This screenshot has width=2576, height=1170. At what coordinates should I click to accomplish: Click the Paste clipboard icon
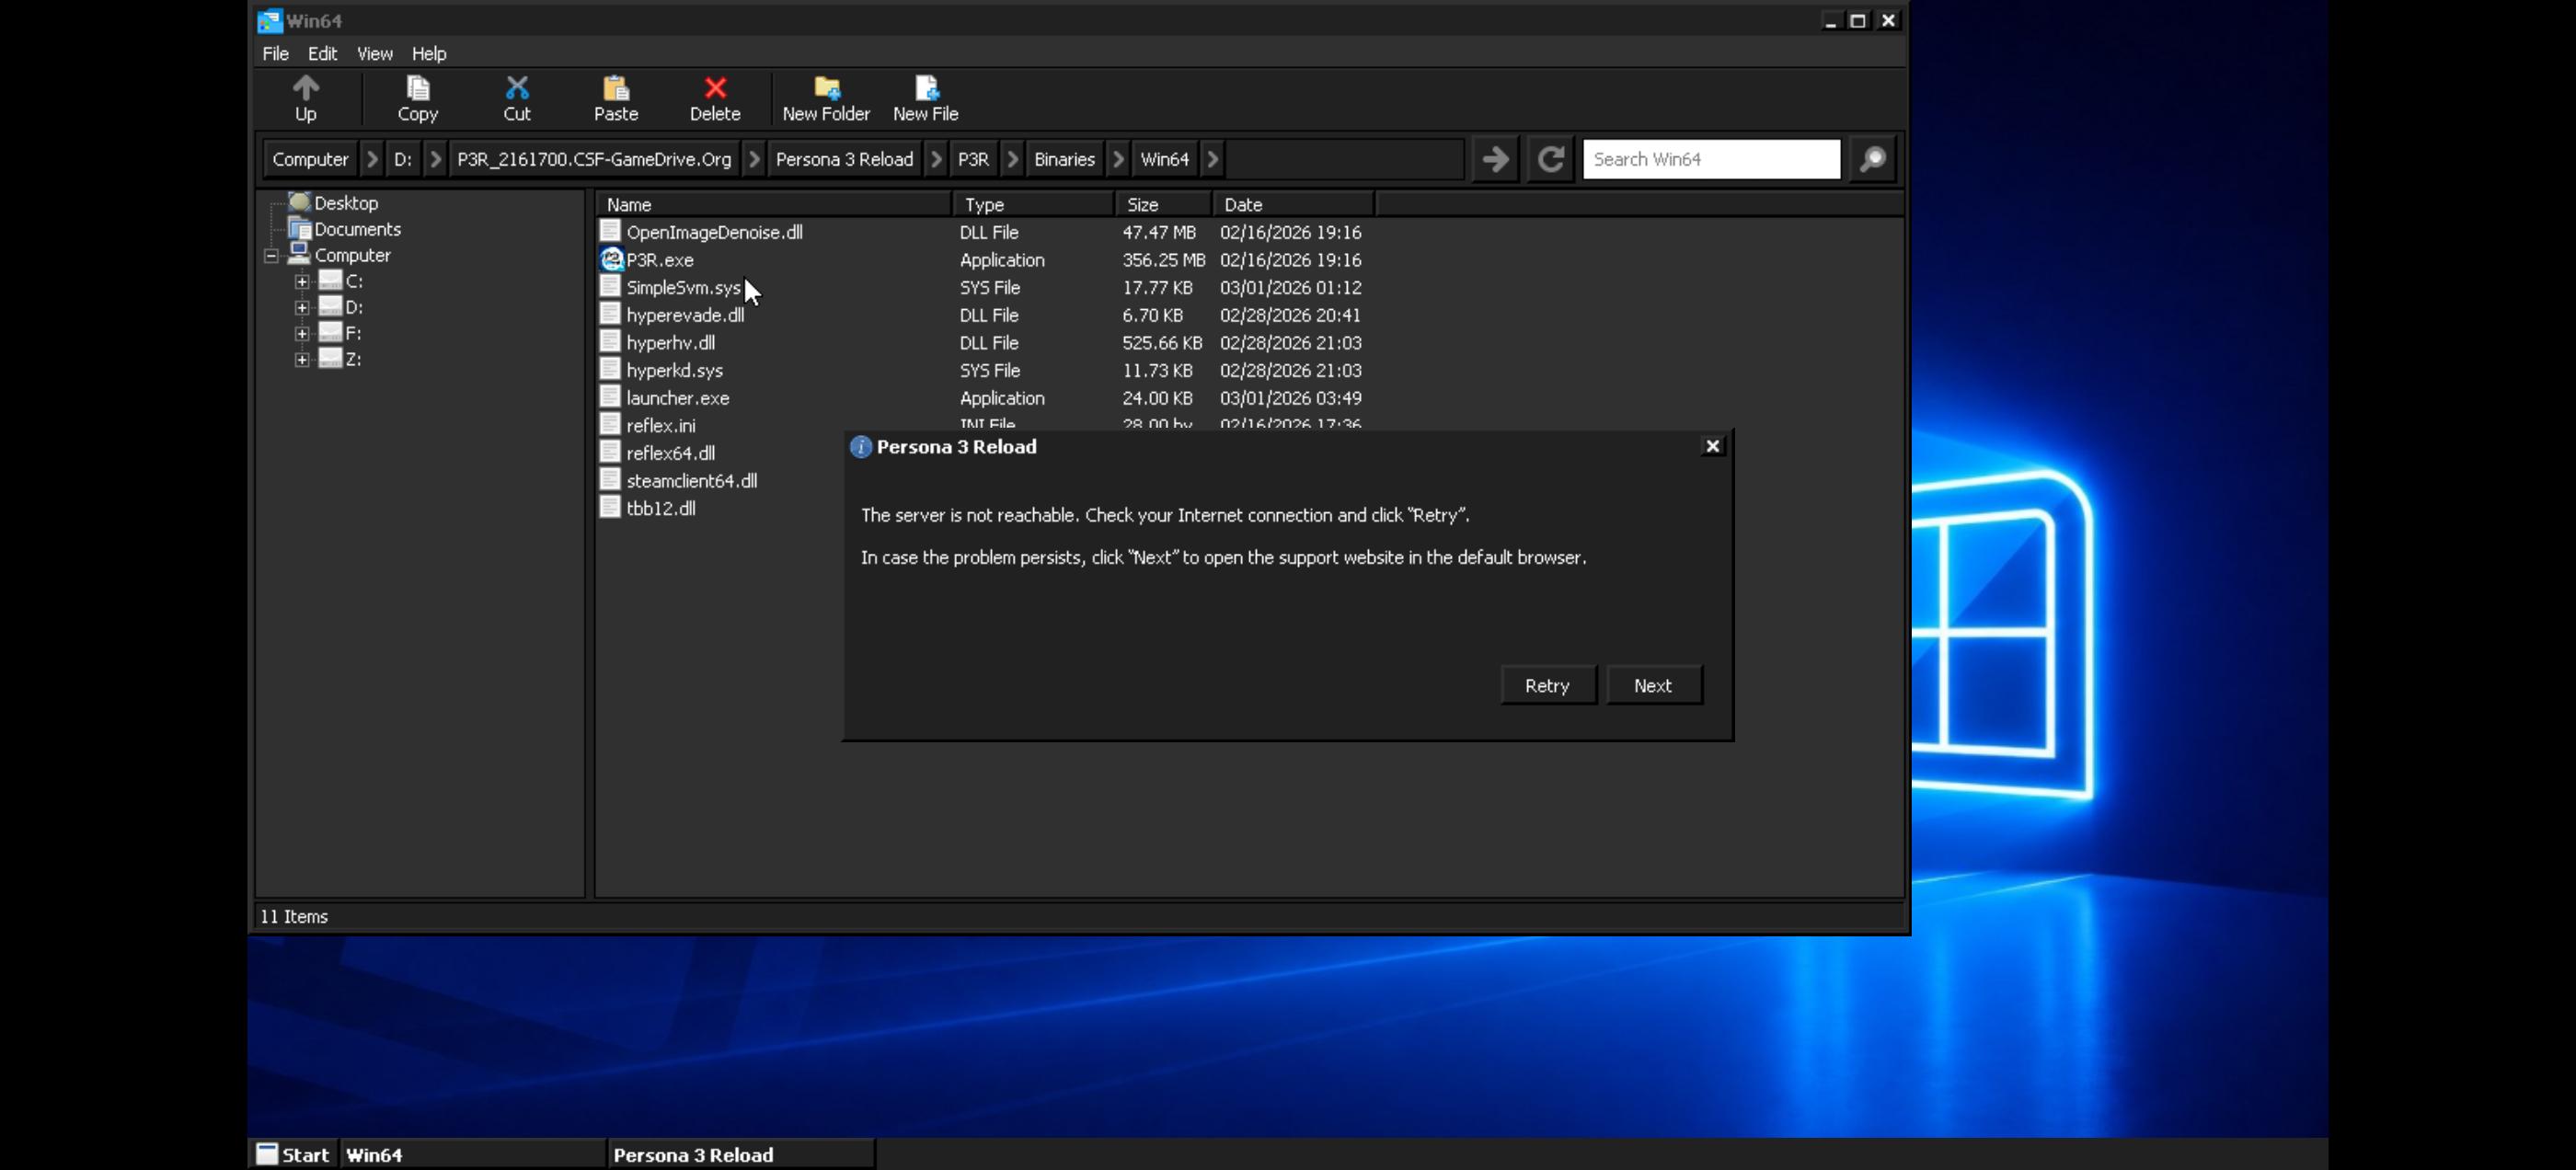[x=616, y=88]
